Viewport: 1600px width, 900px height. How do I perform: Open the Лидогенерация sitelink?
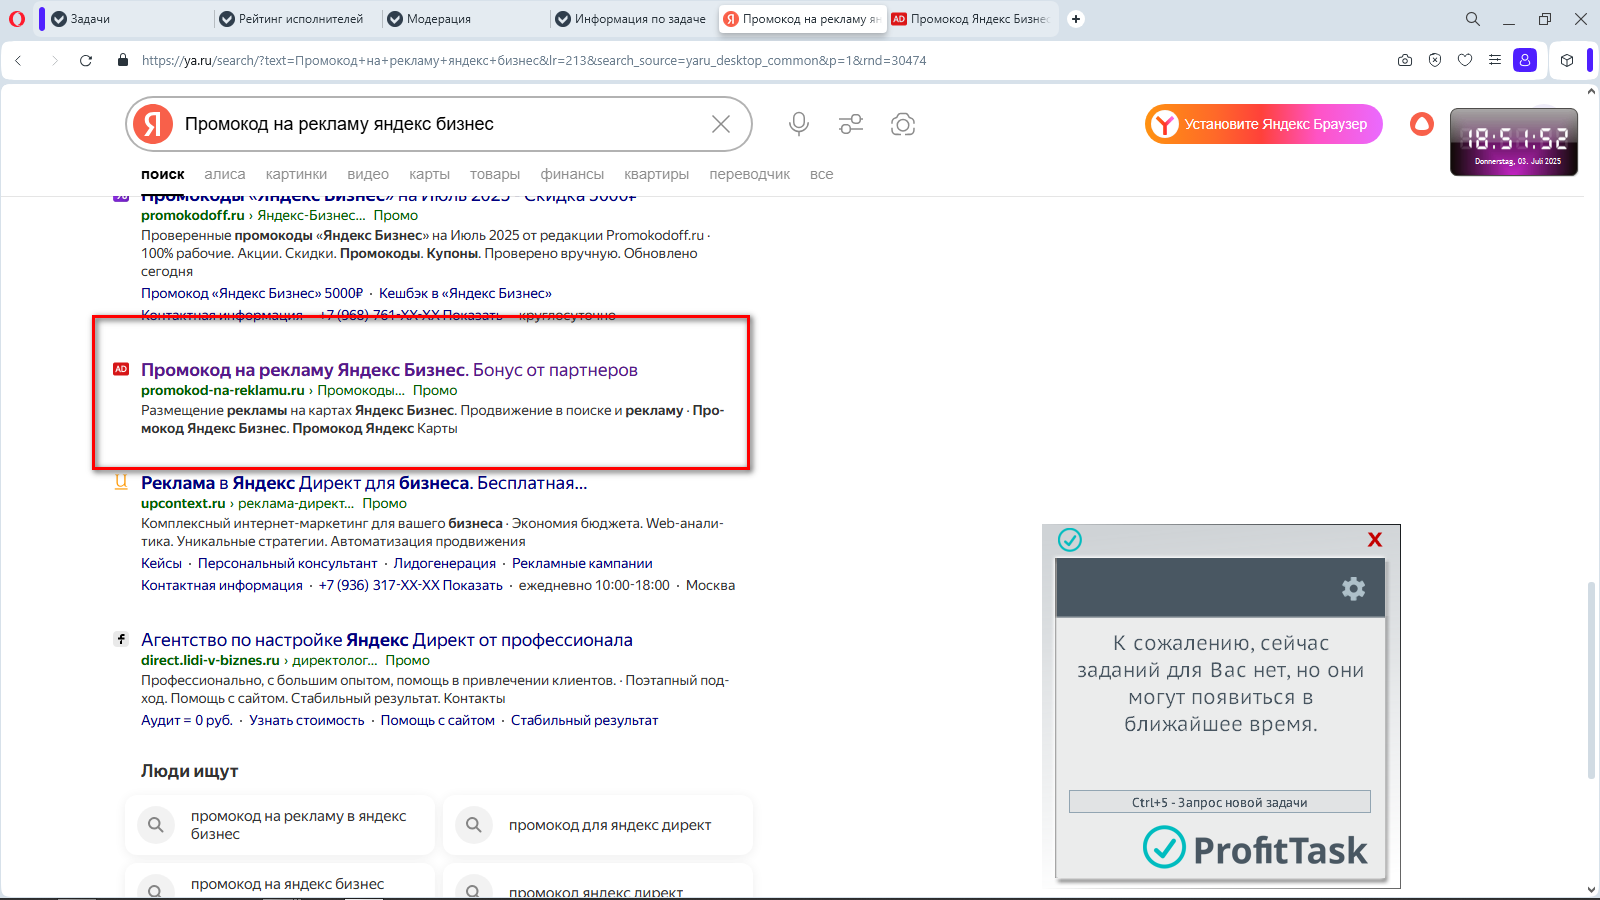445,563
